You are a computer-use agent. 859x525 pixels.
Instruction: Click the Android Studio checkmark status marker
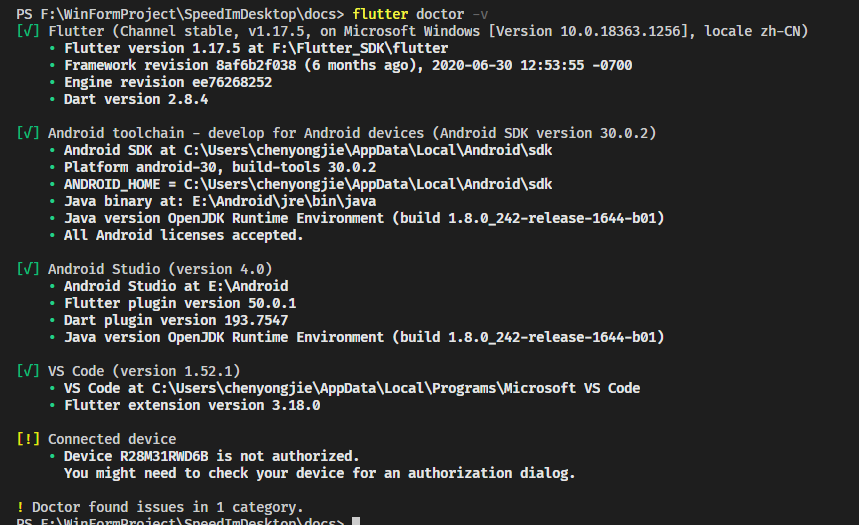tap(28, 269)
